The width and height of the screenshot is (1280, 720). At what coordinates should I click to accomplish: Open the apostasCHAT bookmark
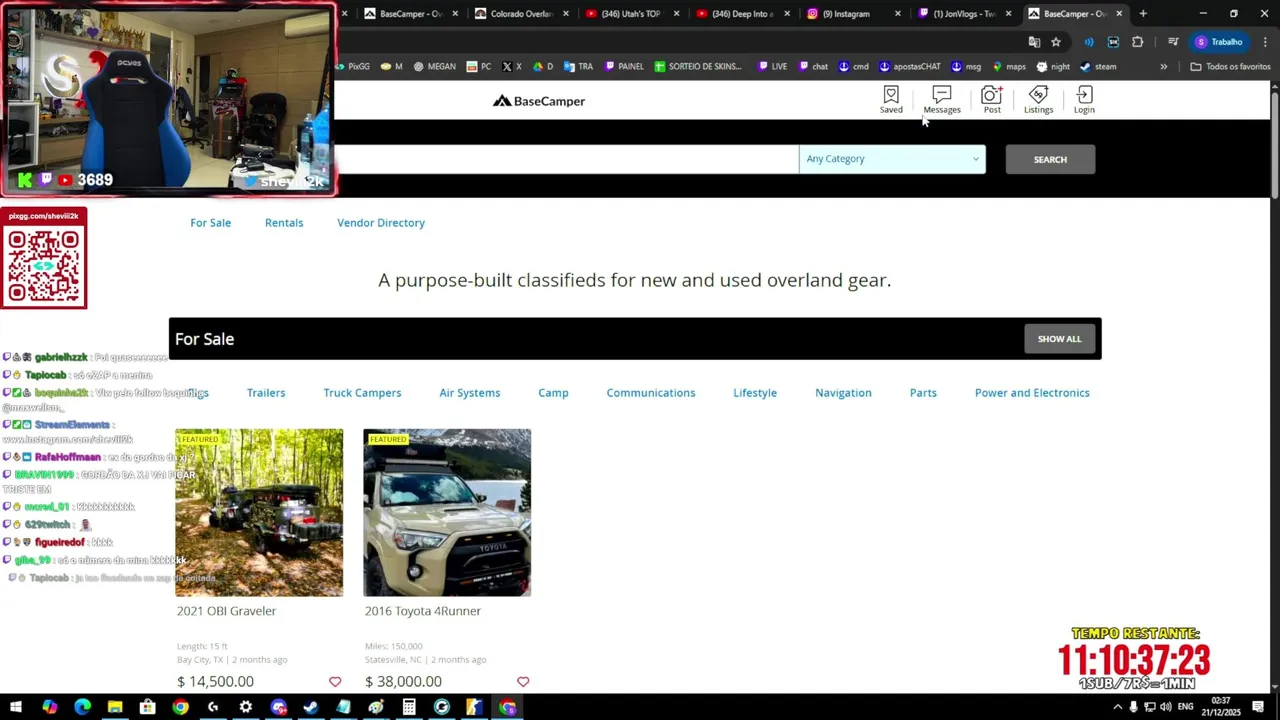[910, 67]
